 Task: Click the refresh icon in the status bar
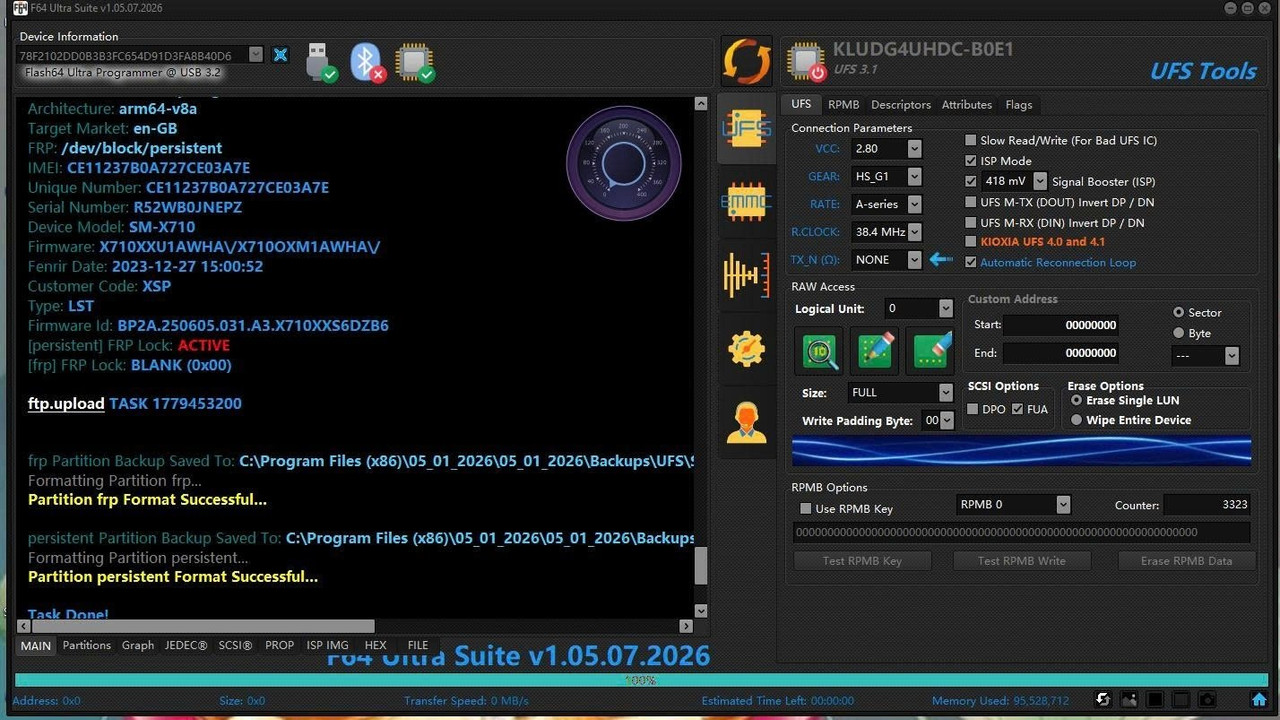1102,700
